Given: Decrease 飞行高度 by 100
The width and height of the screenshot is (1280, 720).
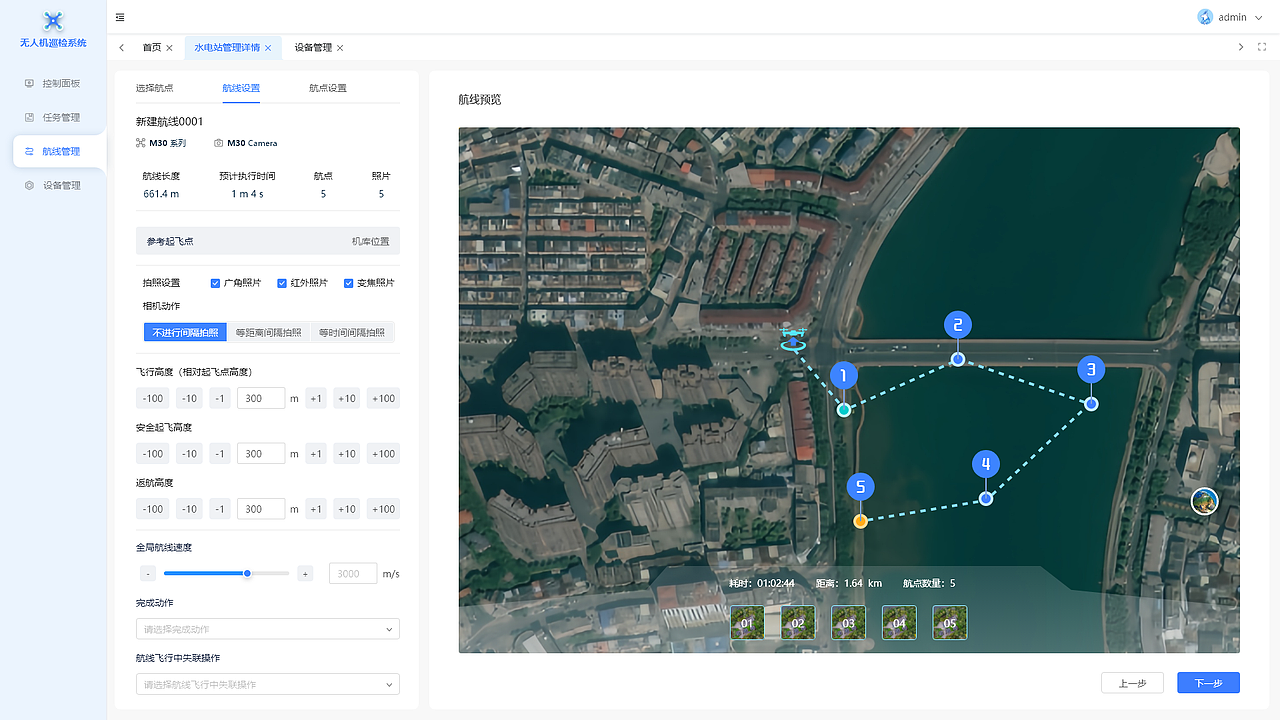Looking at the screenshot, I should pyautogui.click(x=153, y=398).
